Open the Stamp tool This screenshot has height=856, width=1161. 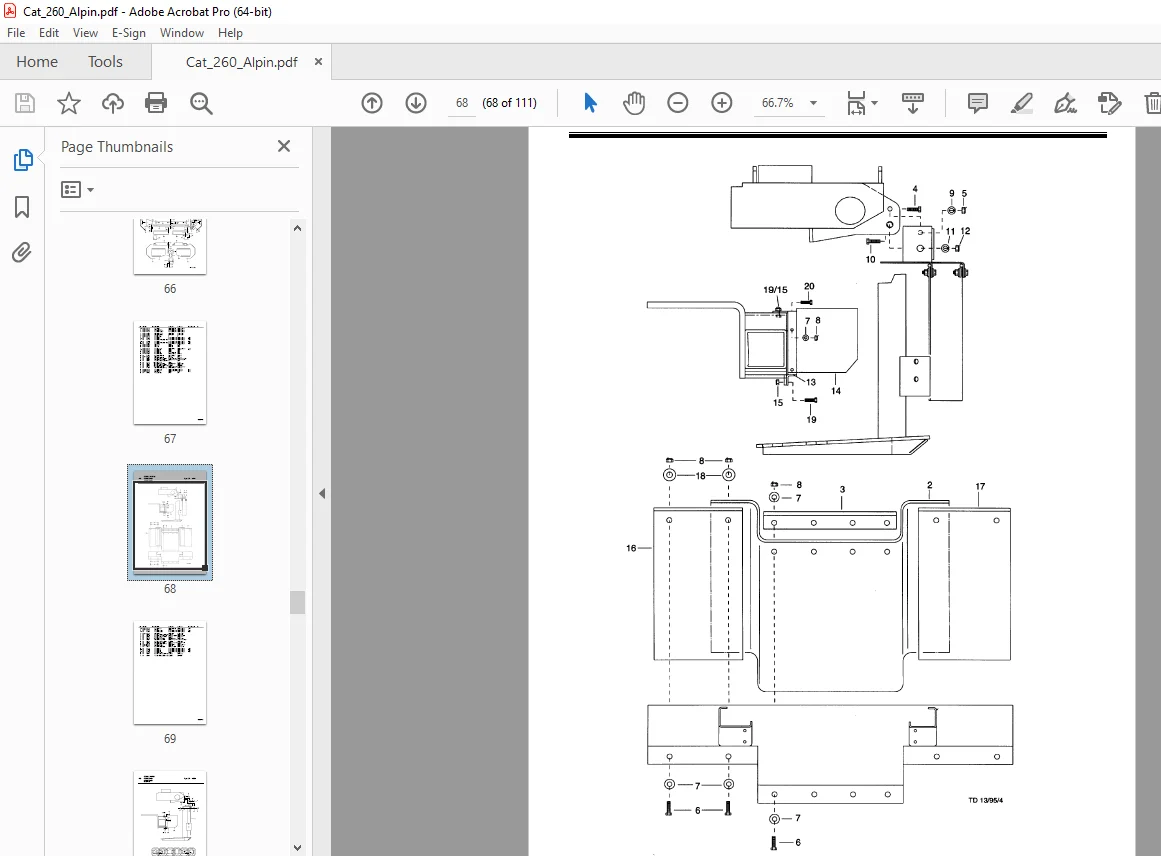[x=1109, y=103]
